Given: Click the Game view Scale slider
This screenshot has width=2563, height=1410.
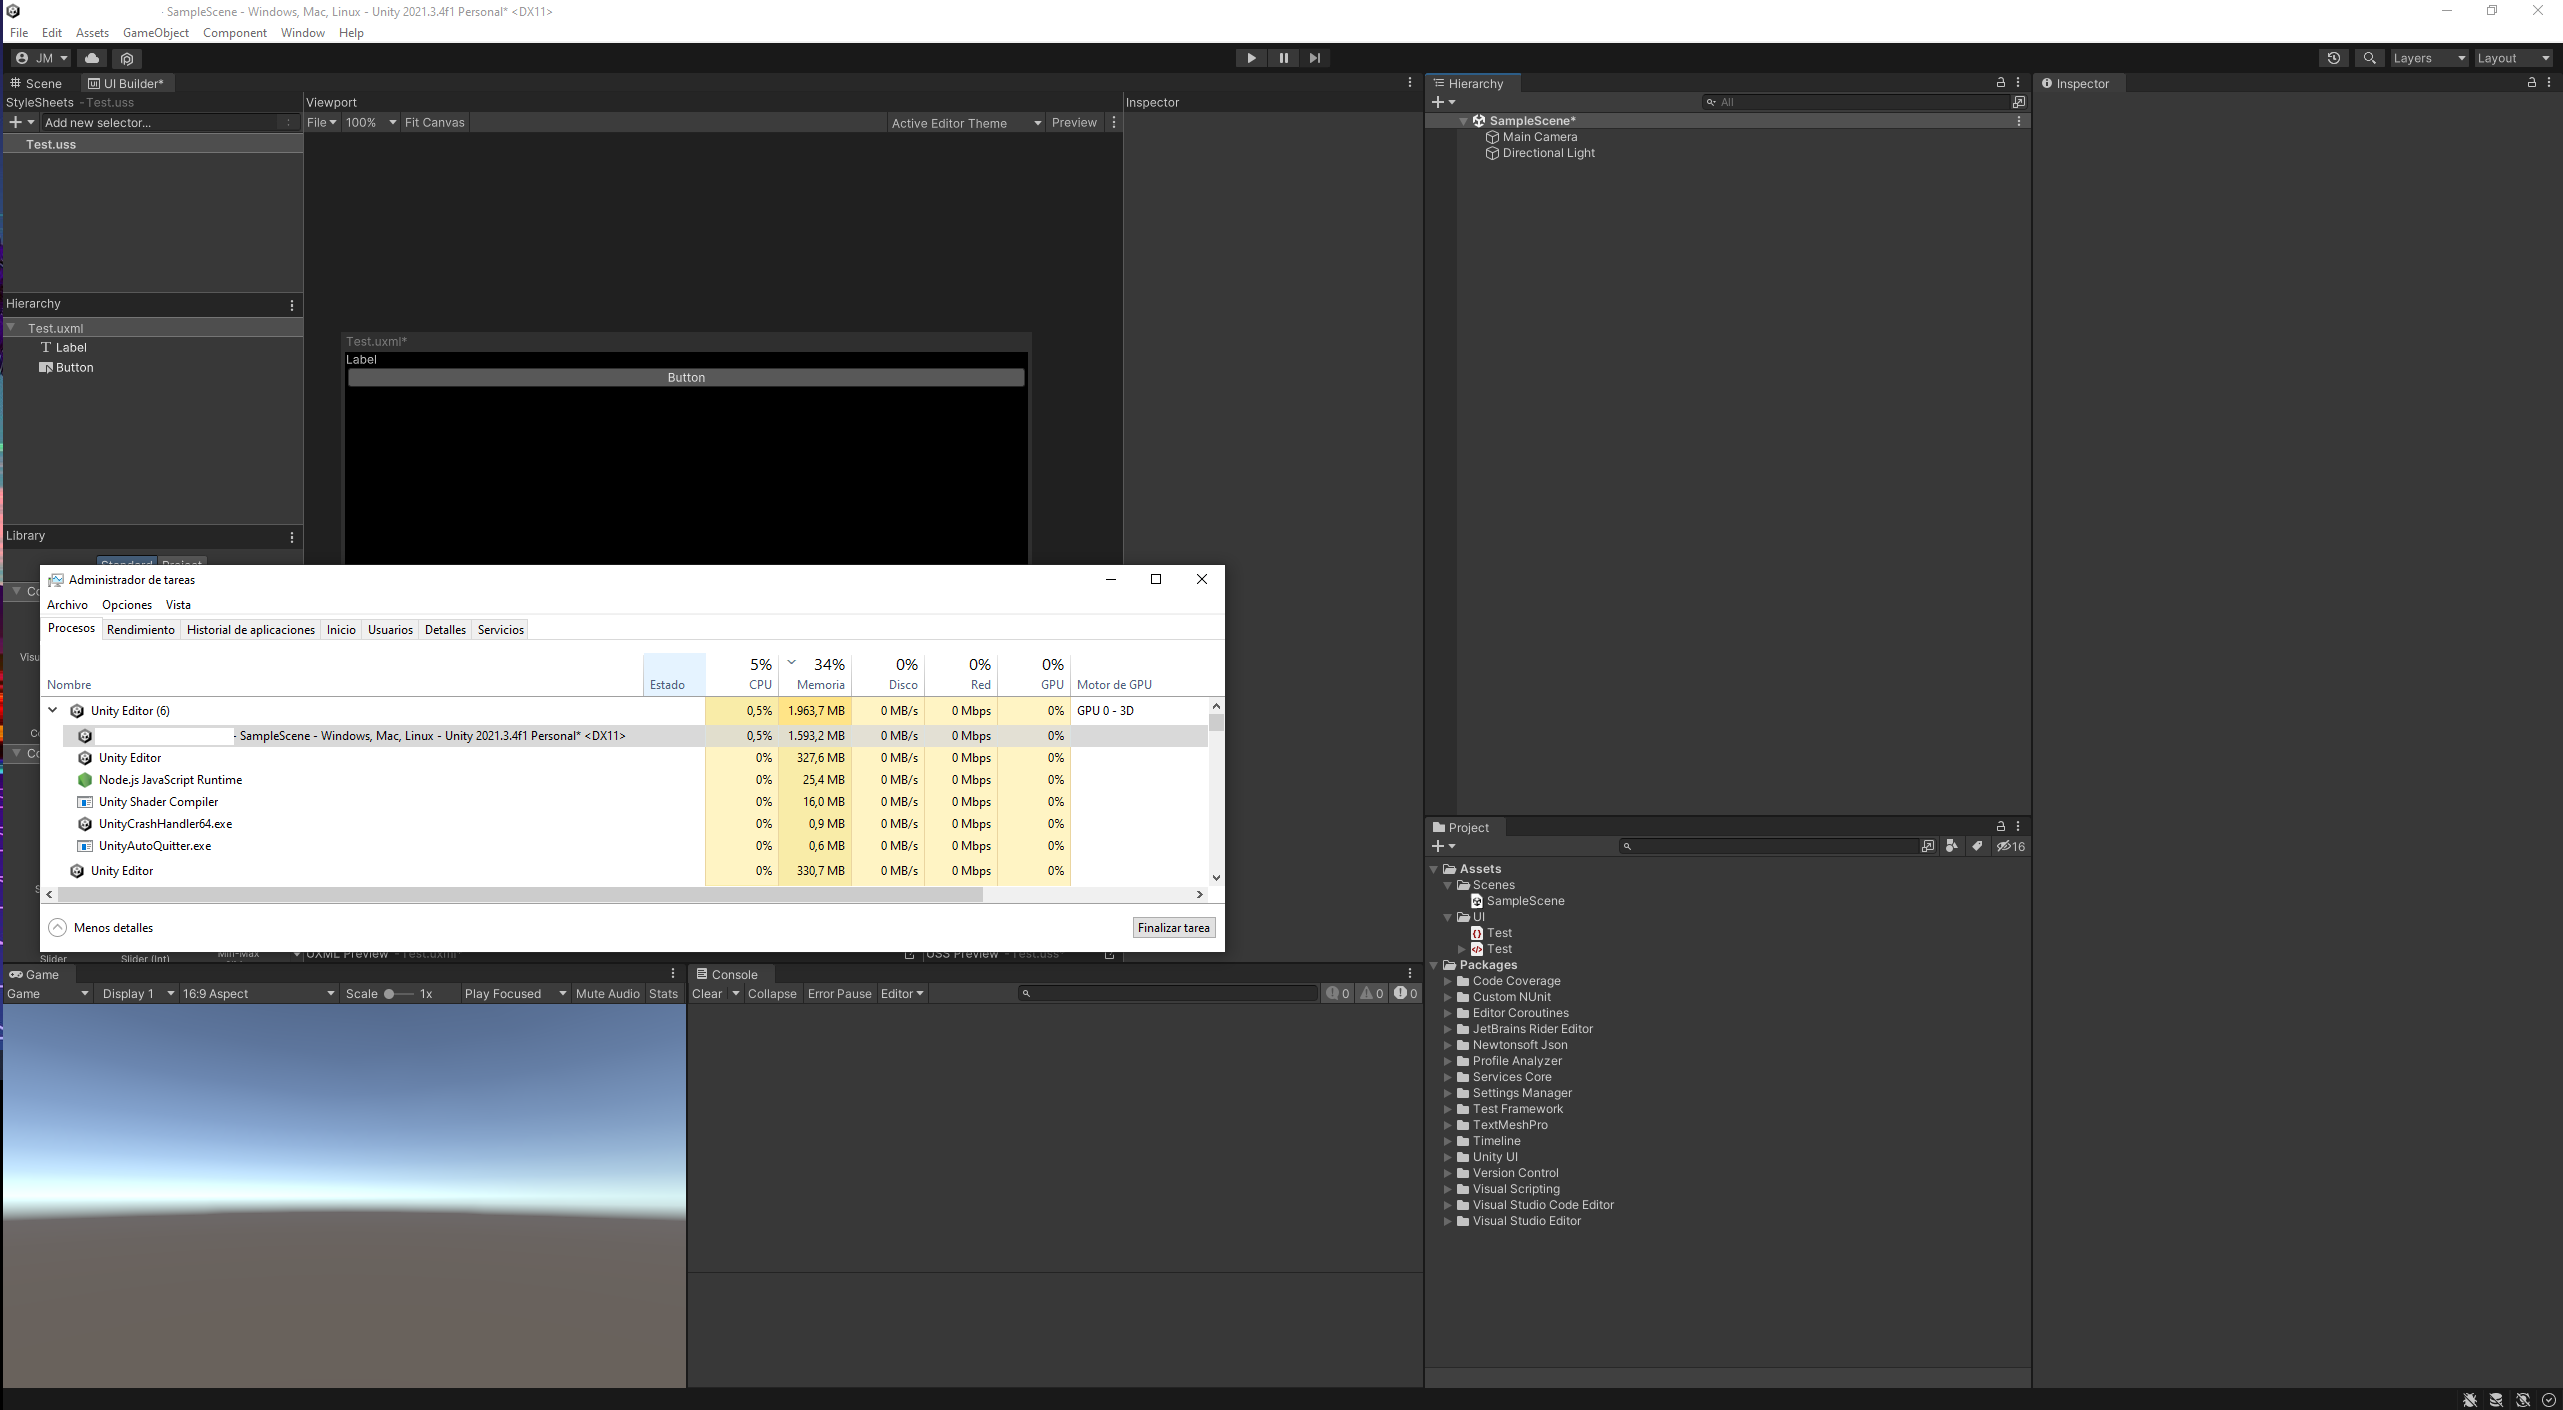Looking at the screenshot, I should 397,993.
